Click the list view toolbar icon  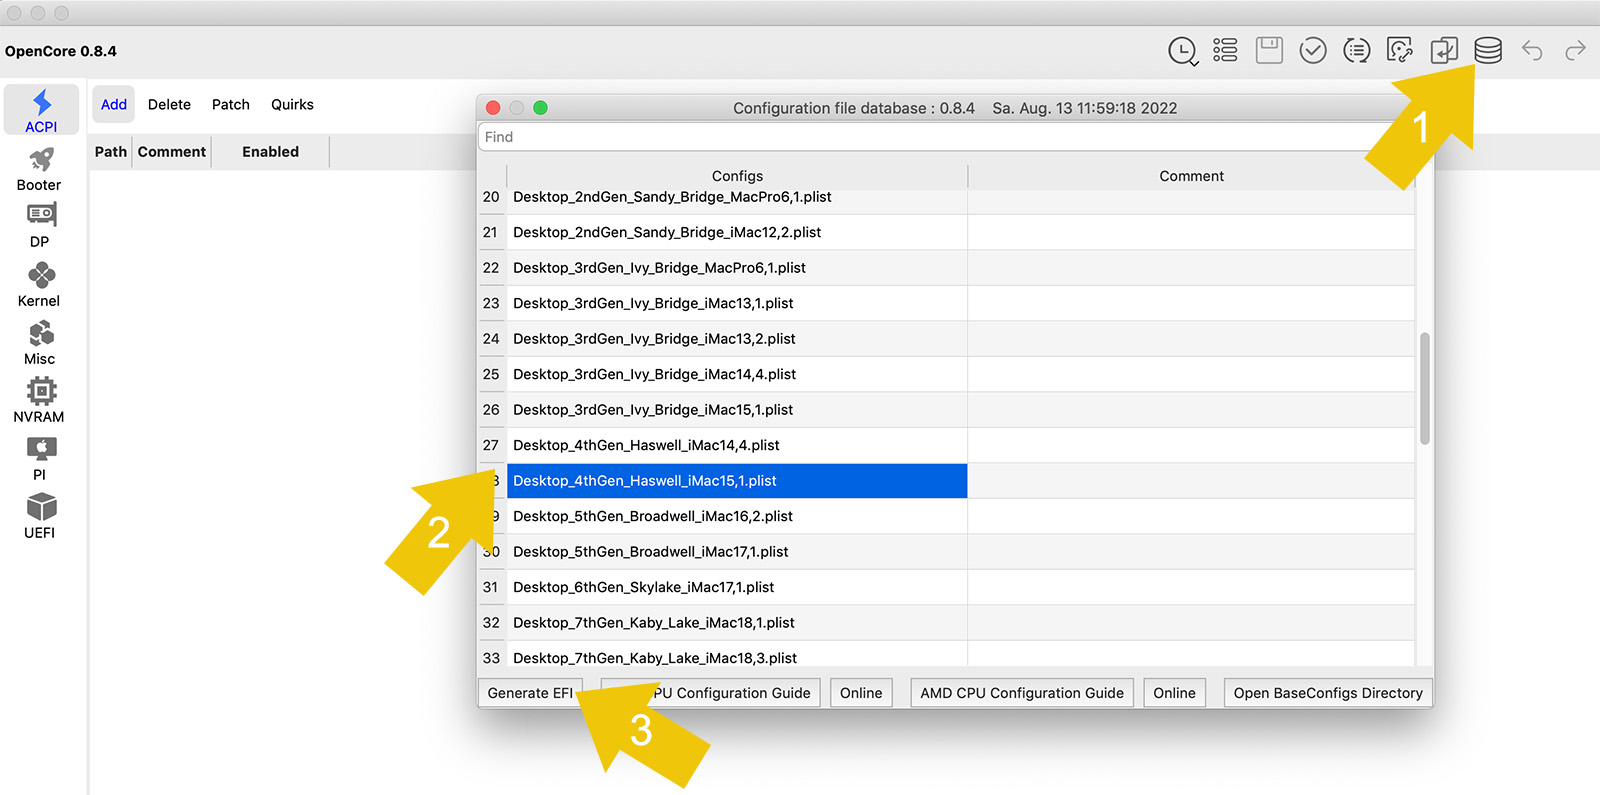click(1225, 50)
